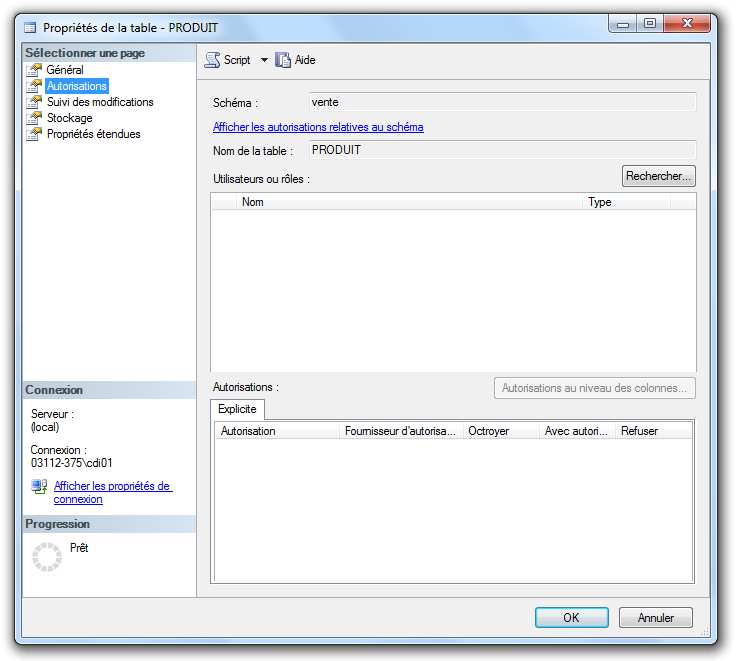Screen dimensions: 737x661
Task: Switch to the Explicite tab
Action: point(237,409)
